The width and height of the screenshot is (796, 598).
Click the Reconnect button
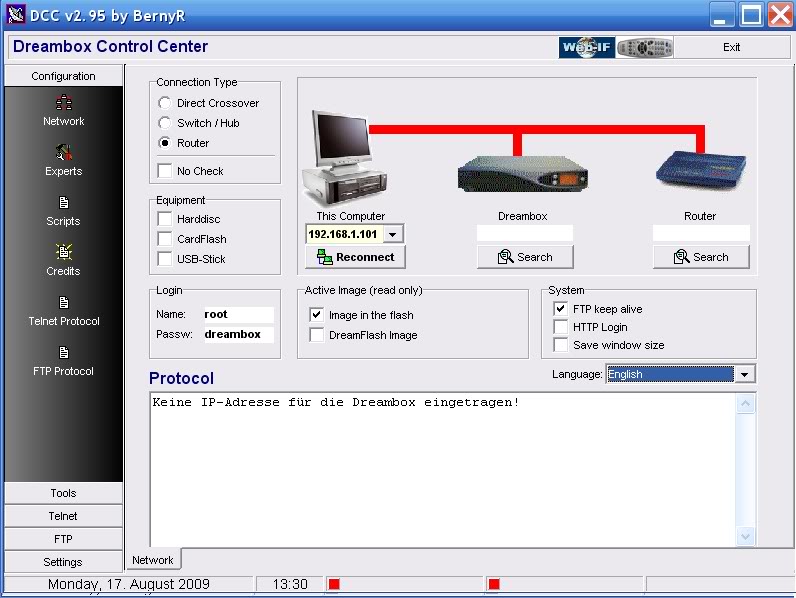[355, 257]
